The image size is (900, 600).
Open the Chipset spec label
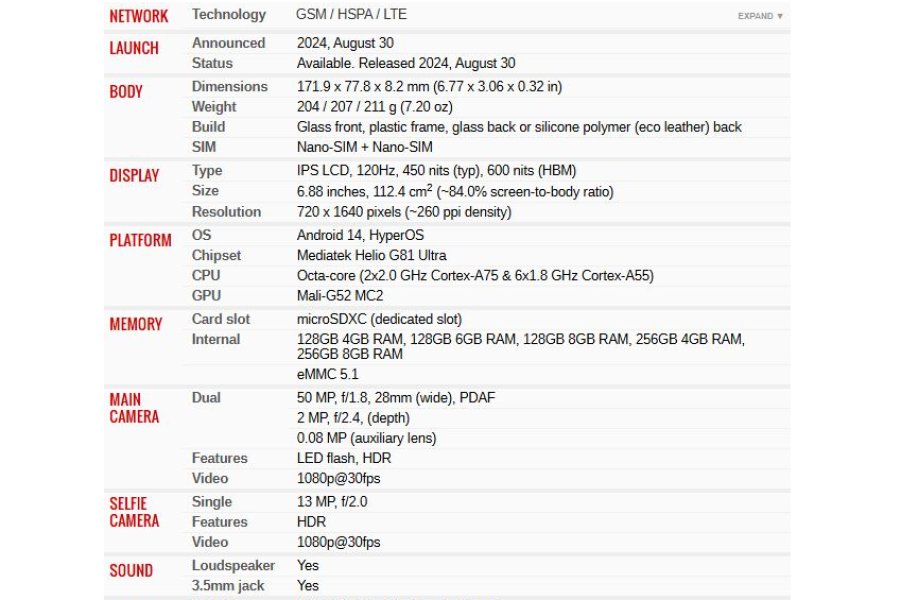(216, 256)
